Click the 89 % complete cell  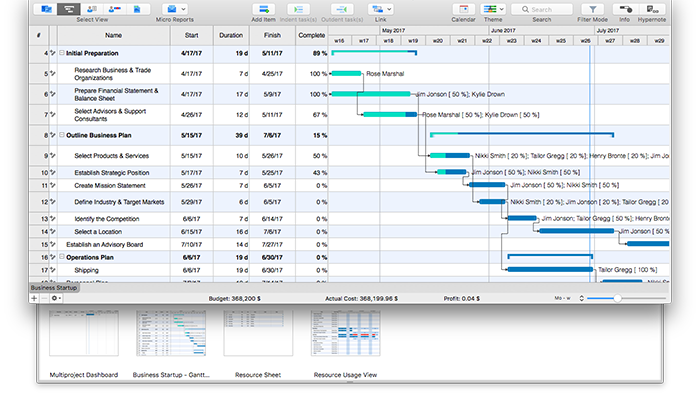[311, 54]
